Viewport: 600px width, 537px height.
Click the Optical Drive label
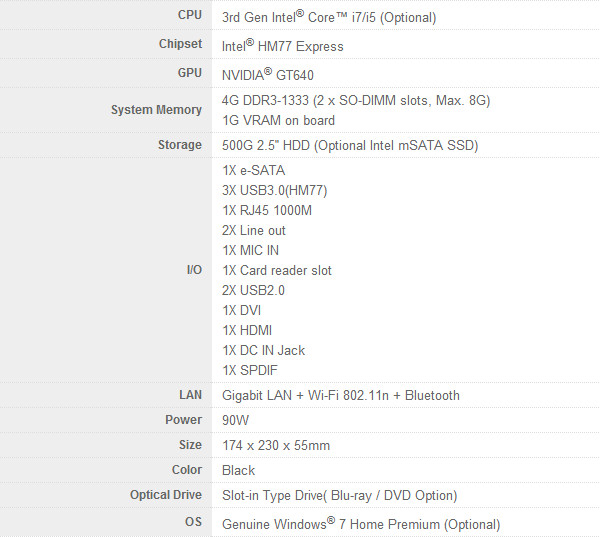(166, 495)
